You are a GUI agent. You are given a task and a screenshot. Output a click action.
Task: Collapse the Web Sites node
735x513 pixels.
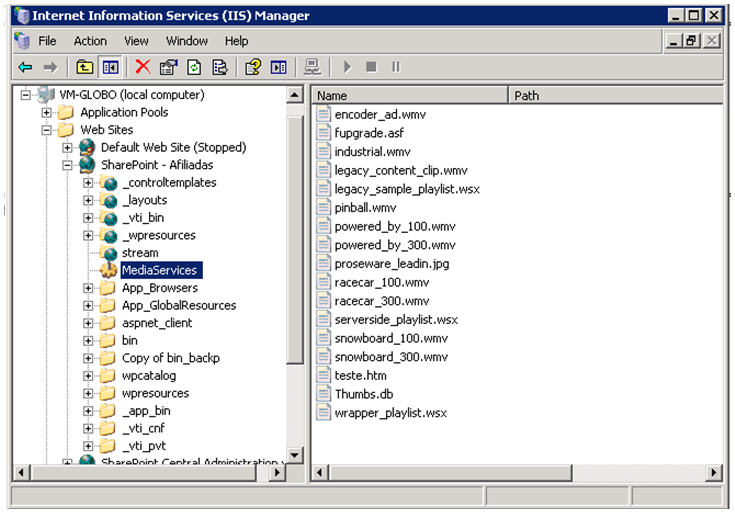coord(46,130)
